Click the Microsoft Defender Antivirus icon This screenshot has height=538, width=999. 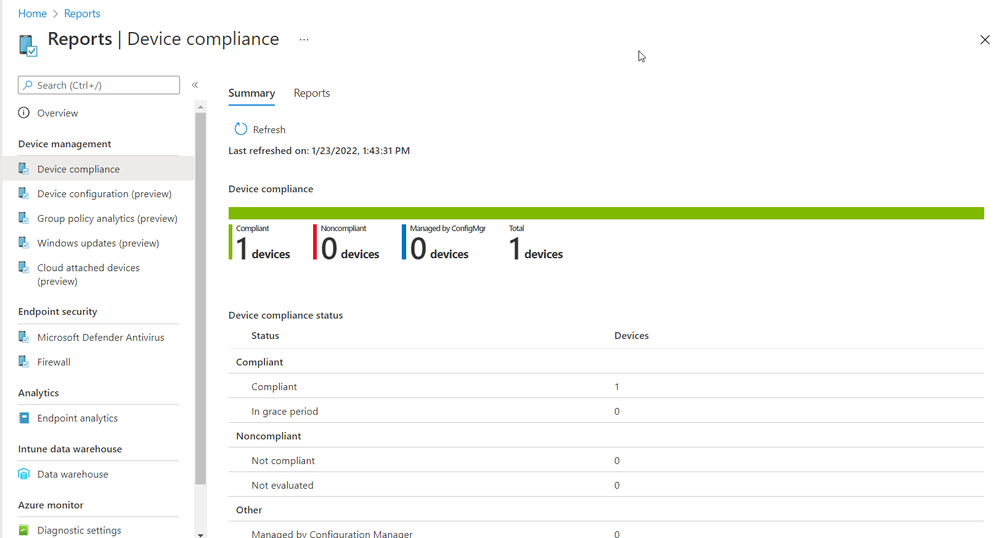24,337
